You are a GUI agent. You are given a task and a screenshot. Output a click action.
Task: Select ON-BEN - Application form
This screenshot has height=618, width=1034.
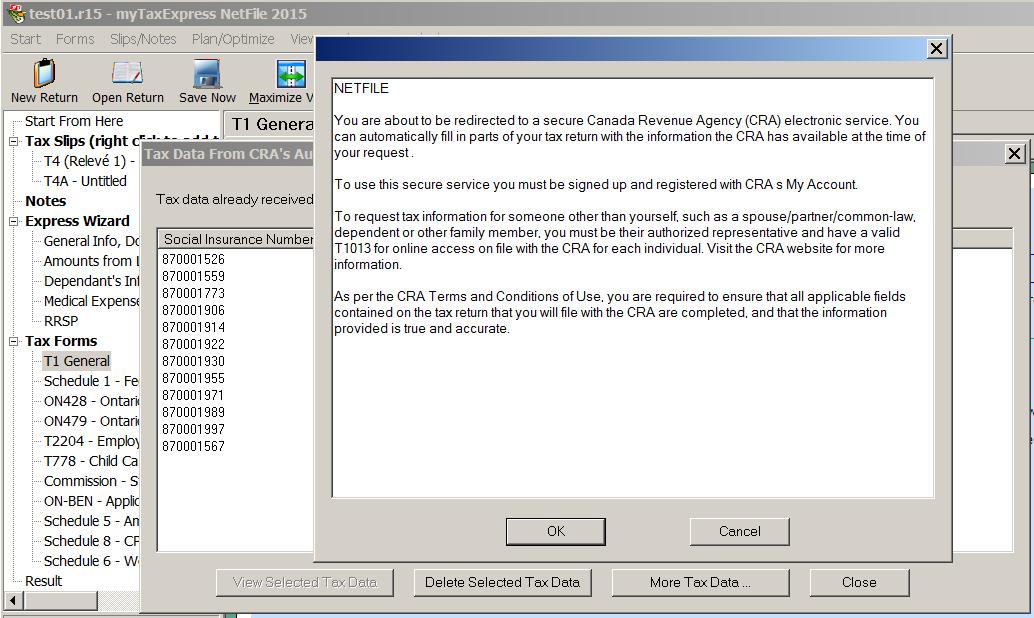pyautogui.click(x=91, y=501)
